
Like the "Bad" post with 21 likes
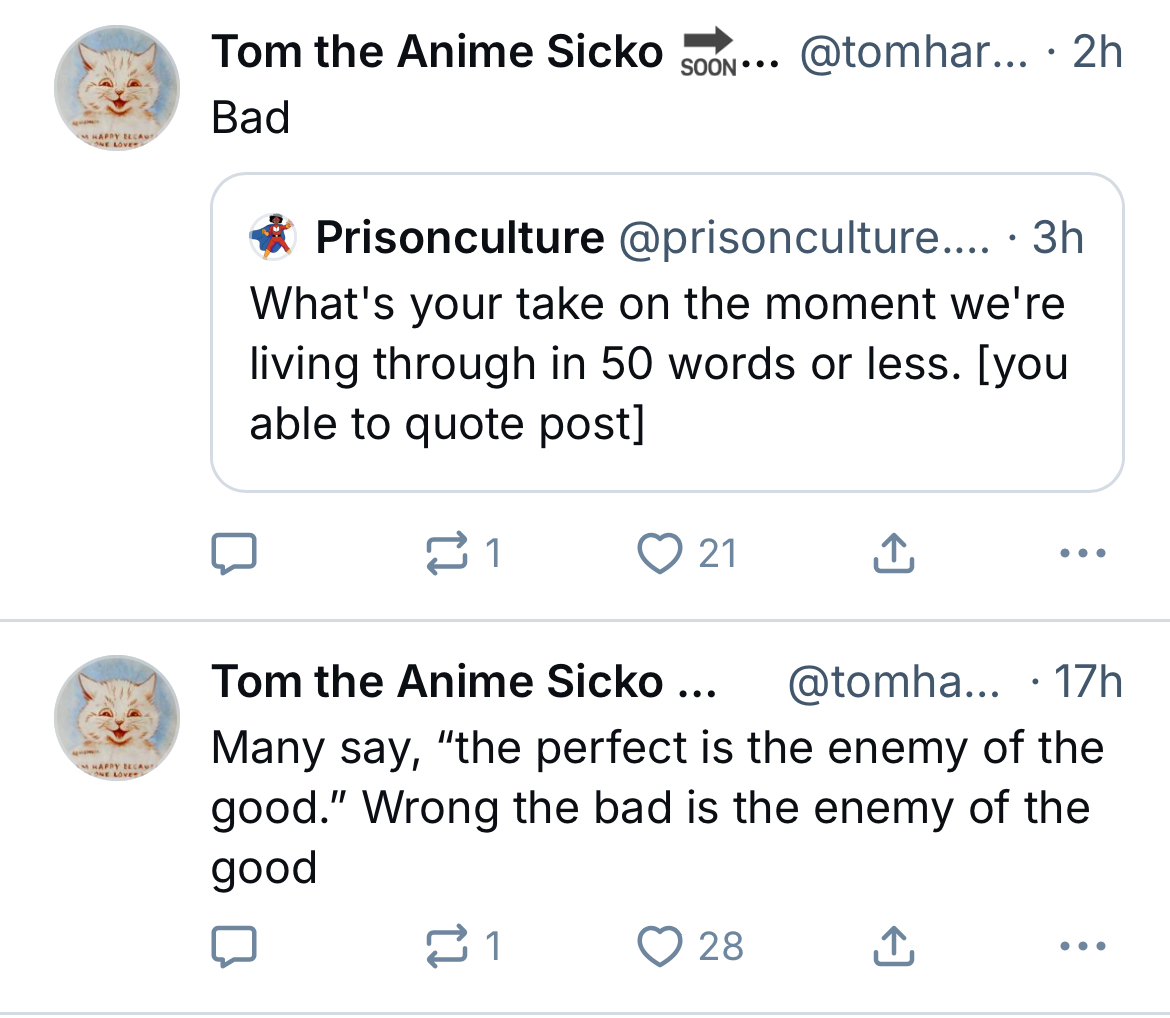pyautogui.click(x=658, y=553)
